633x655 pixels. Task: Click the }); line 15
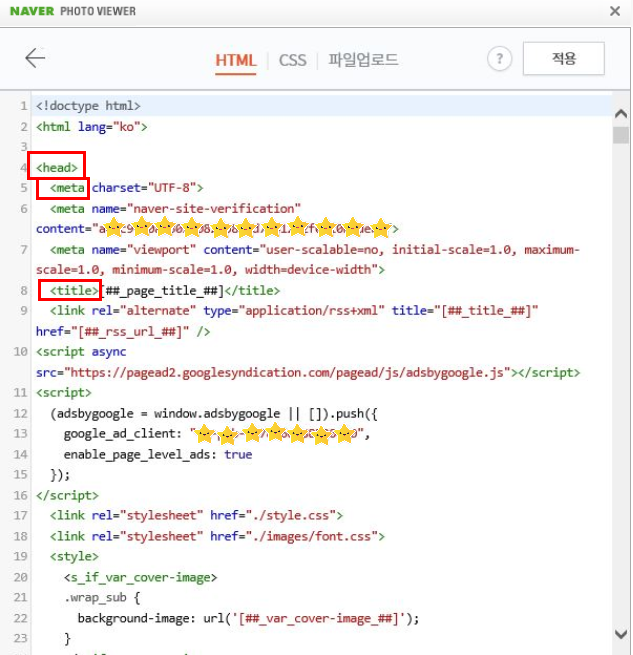(x=60, y=475)
